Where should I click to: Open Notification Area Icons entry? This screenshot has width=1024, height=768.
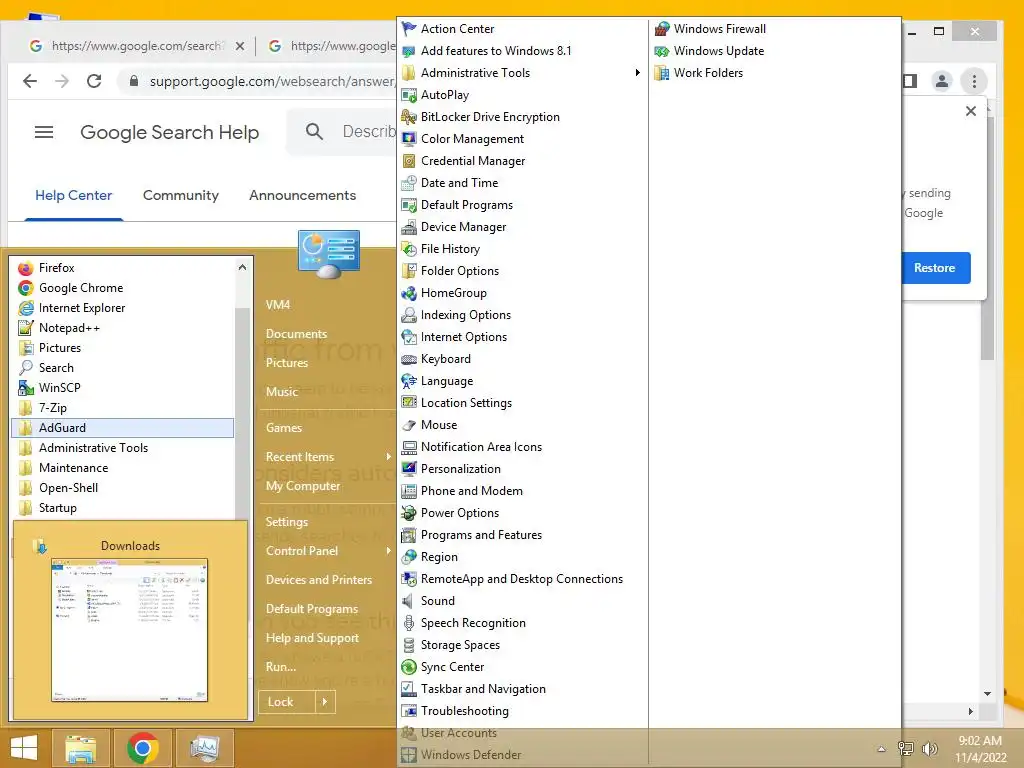coord(481,447)
